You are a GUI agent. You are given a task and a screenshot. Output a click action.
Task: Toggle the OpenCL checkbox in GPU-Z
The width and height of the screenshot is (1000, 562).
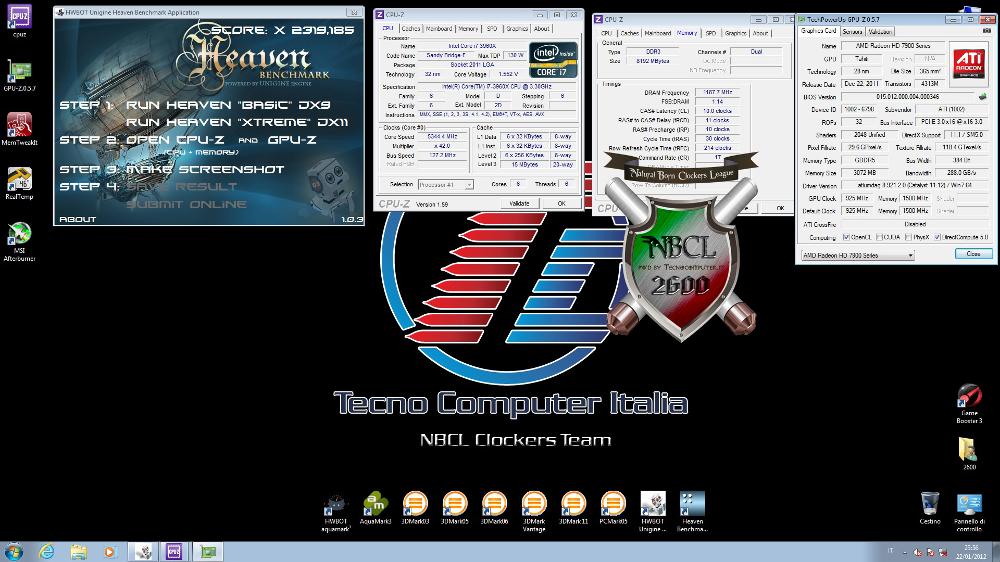tap(846, 237)
